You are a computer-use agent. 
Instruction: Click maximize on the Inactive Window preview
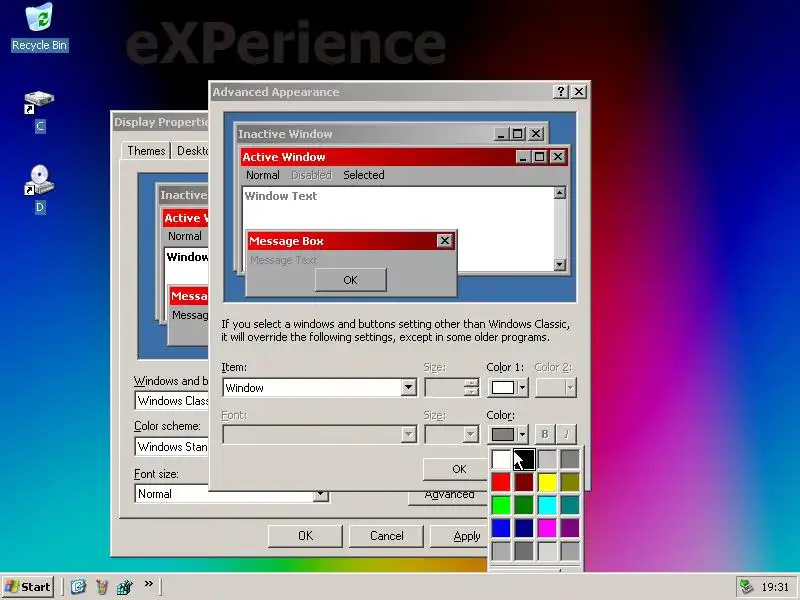tap(517, 134)
